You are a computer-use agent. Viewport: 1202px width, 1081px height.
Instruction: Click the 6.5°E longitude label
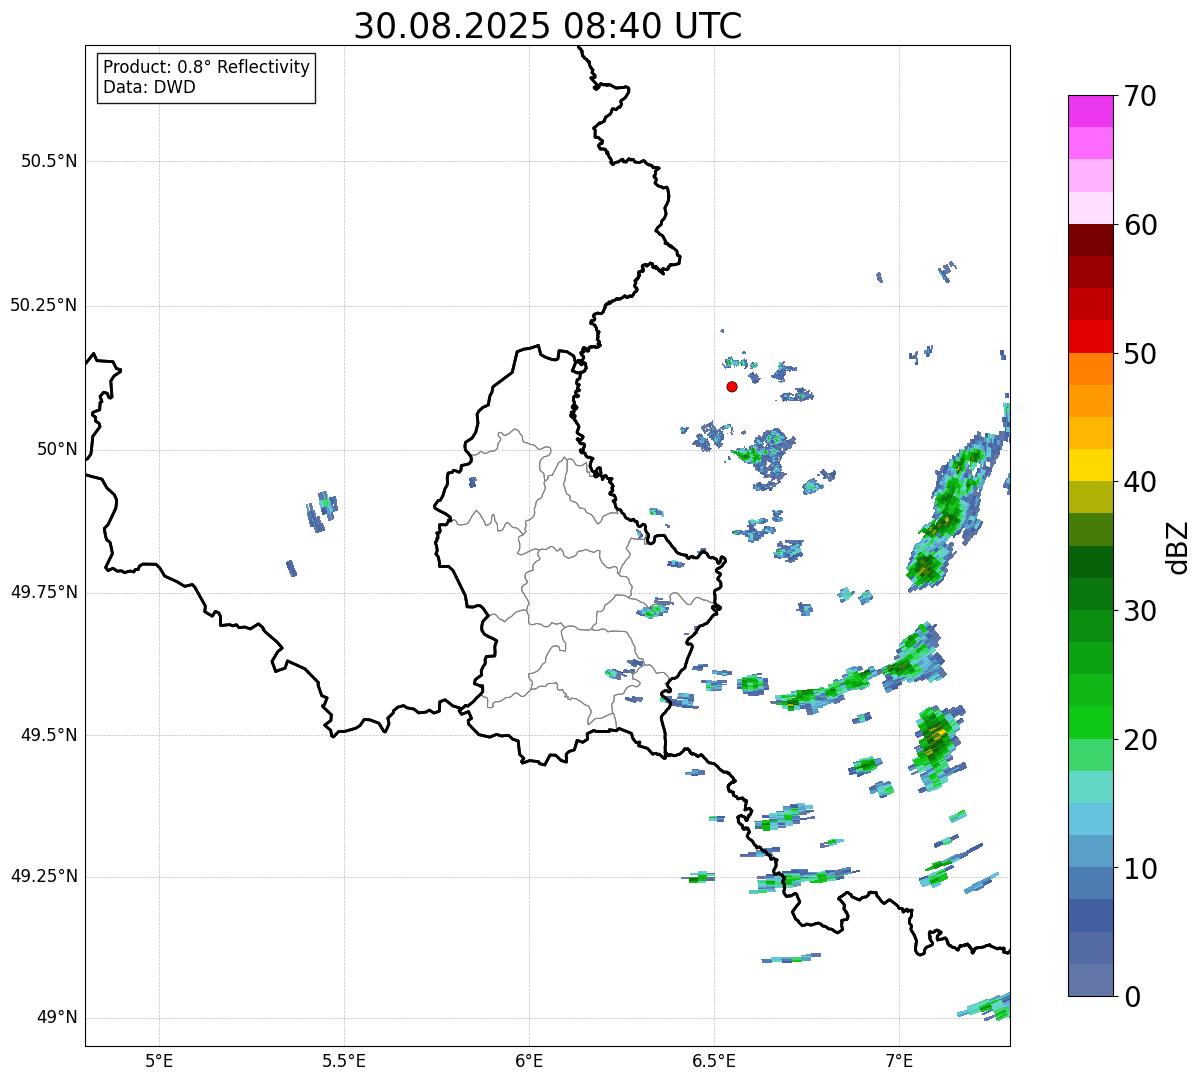[x=714, y=1060]
